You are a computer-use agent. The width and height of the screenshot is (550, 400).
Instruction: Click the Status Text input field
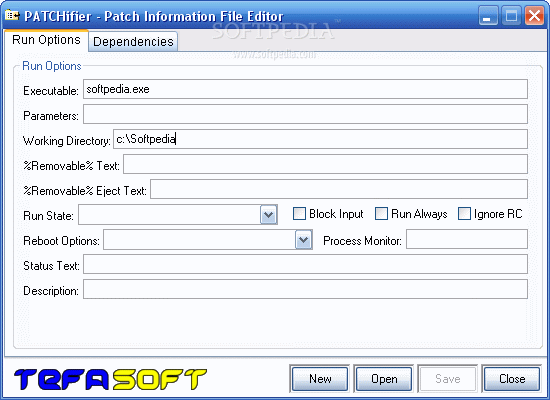tap(305, 264)
